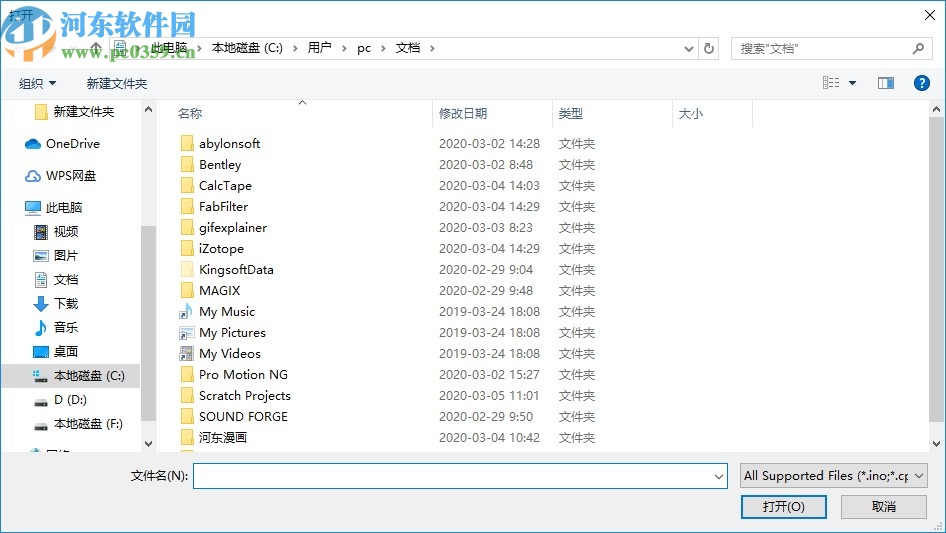Click the navigation pane scroll down arrow
This screenshot has width=946, height=533.
(148, 444)
